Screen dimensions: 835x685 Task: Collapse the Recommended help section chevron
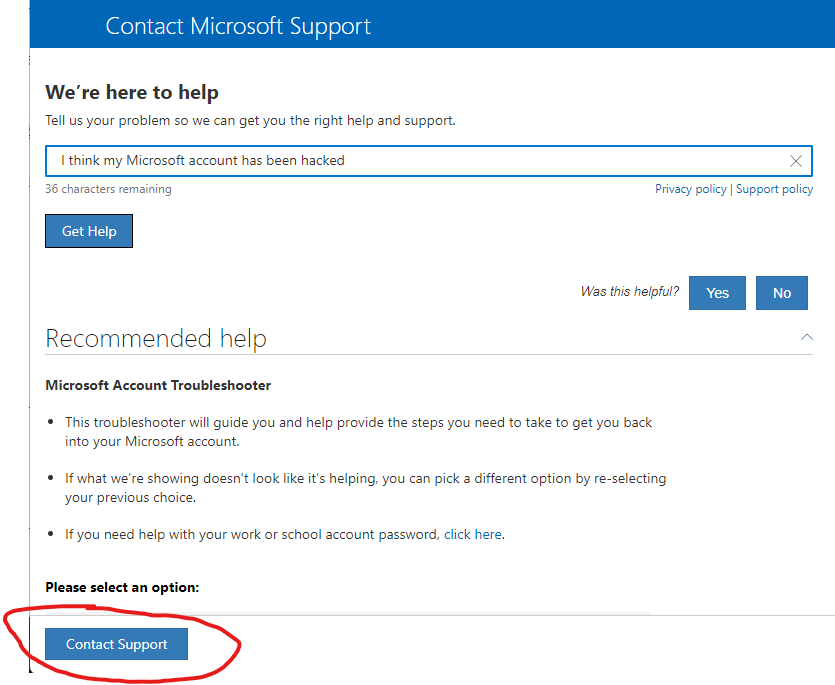click(x=807, y=337)
